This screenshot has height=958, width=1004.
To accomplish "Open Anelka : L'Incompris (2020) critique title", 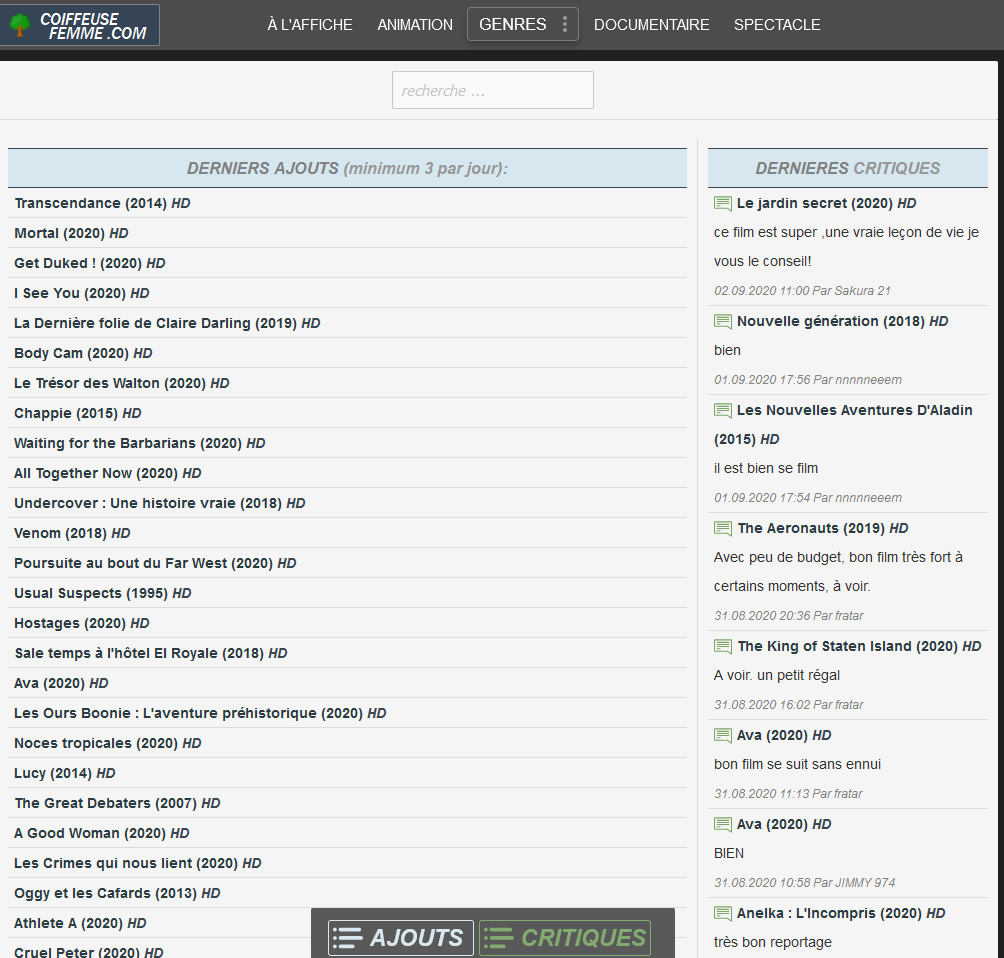I will click(841, 914).
